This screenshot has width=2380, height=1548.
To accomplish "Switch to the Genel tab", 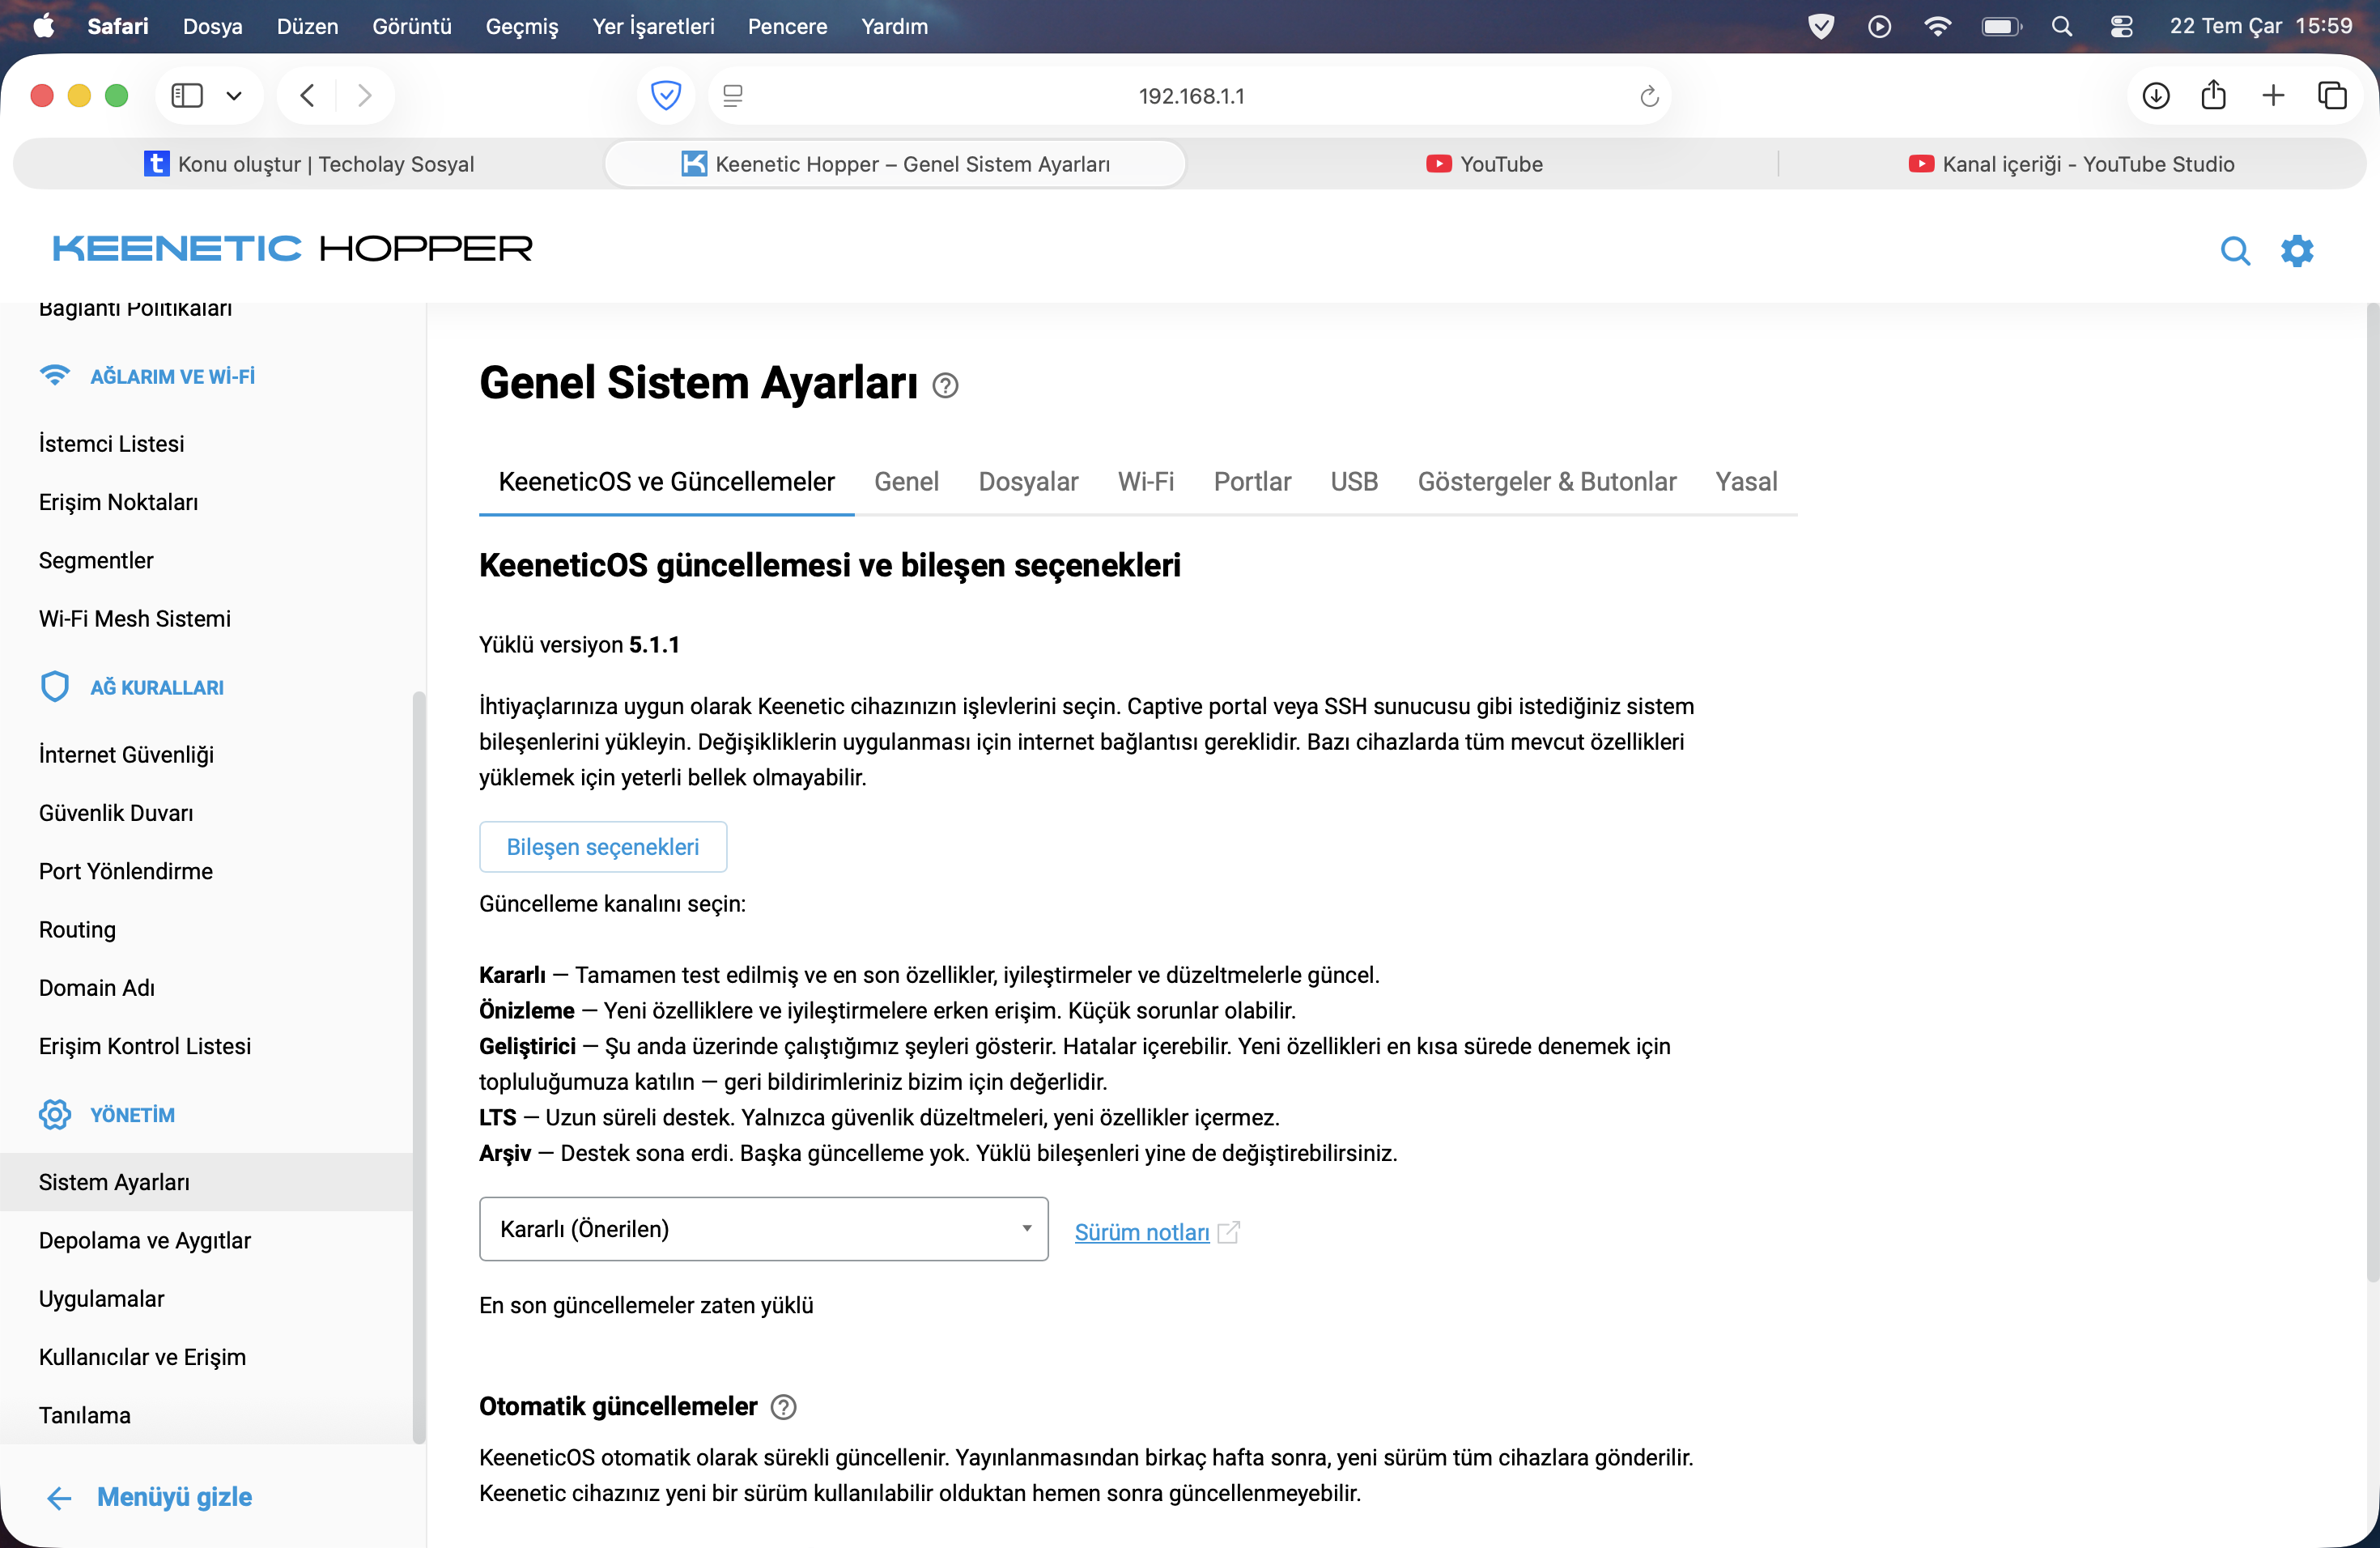I will [906, 482].
